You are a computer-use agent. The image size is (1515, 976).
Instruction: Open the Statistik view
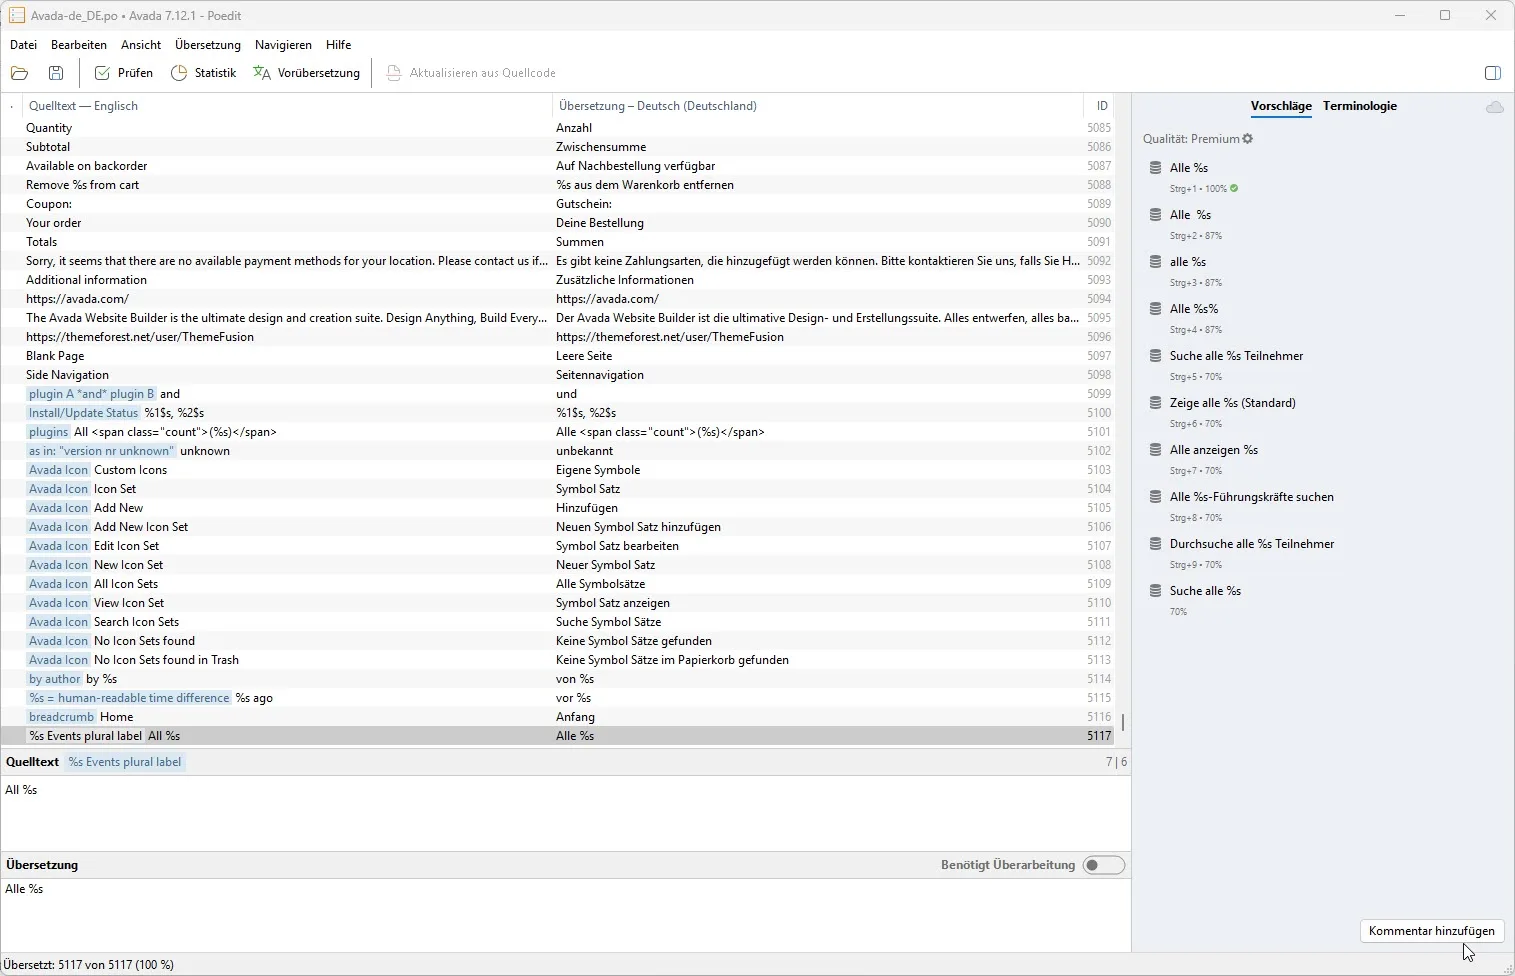[x=203, y=73]
